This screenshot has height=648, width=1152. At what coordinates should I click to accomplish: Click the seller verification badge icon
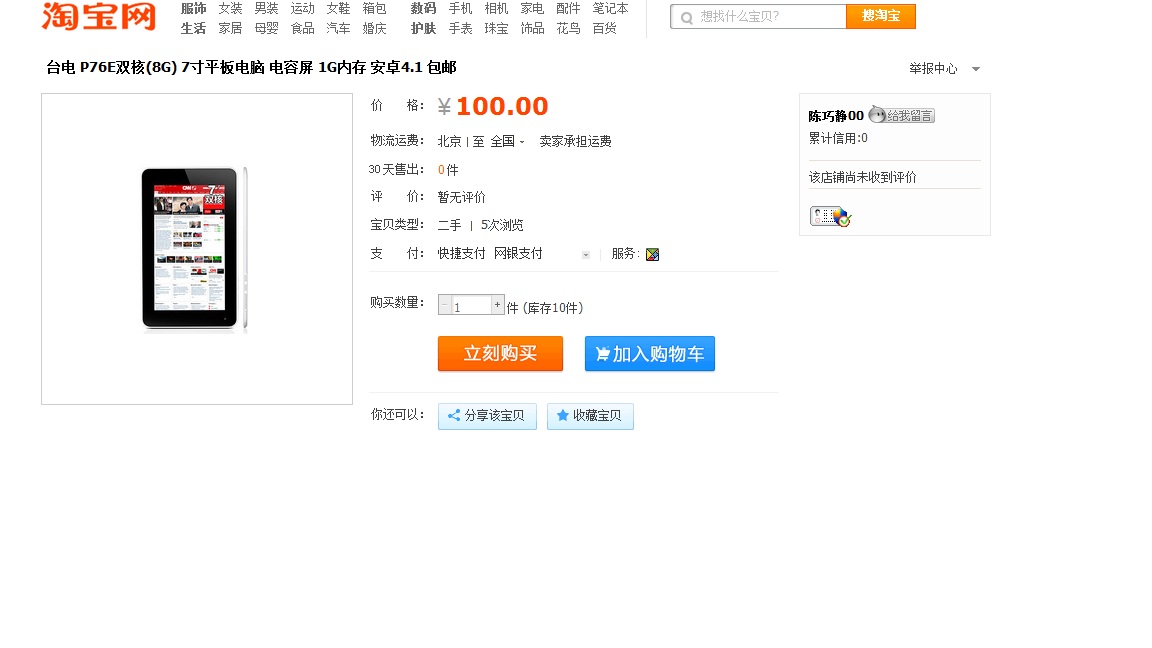pyautogui.click(x=830, y=216)
